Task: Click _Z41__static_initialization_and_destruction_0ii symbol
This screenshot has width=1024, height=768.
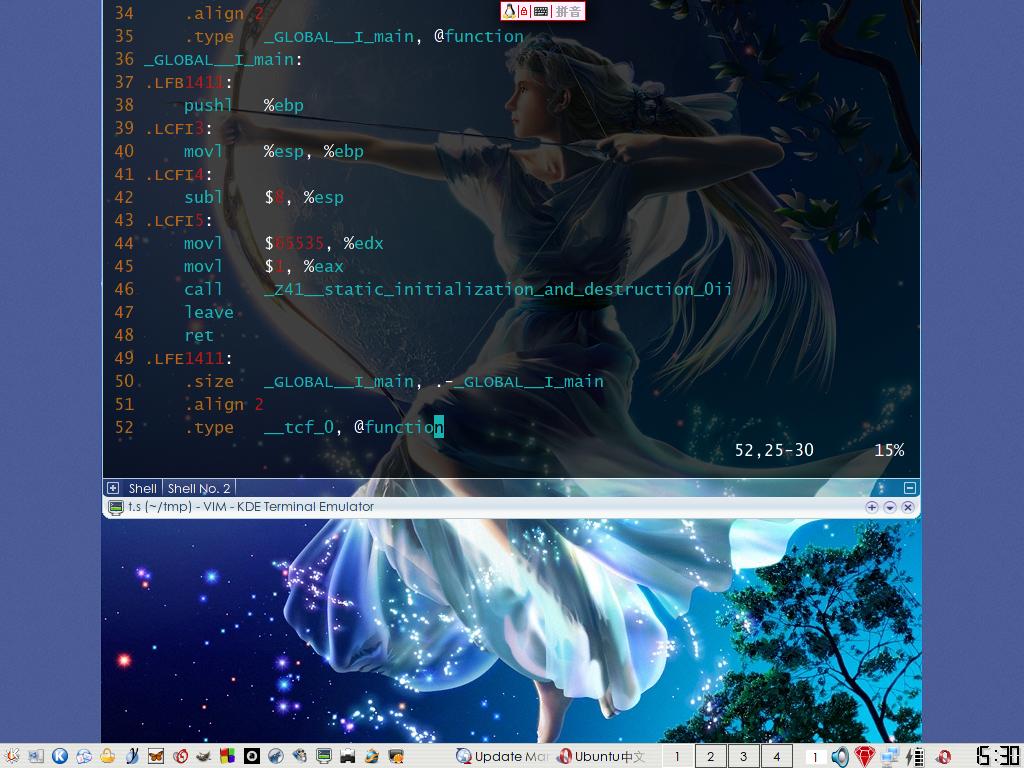Action: [x=497, y=289]
